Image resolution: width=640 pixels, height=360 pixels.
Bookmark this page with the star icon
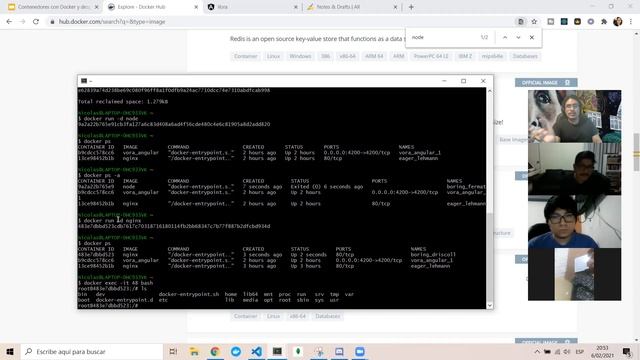click(x=534, y=22)
